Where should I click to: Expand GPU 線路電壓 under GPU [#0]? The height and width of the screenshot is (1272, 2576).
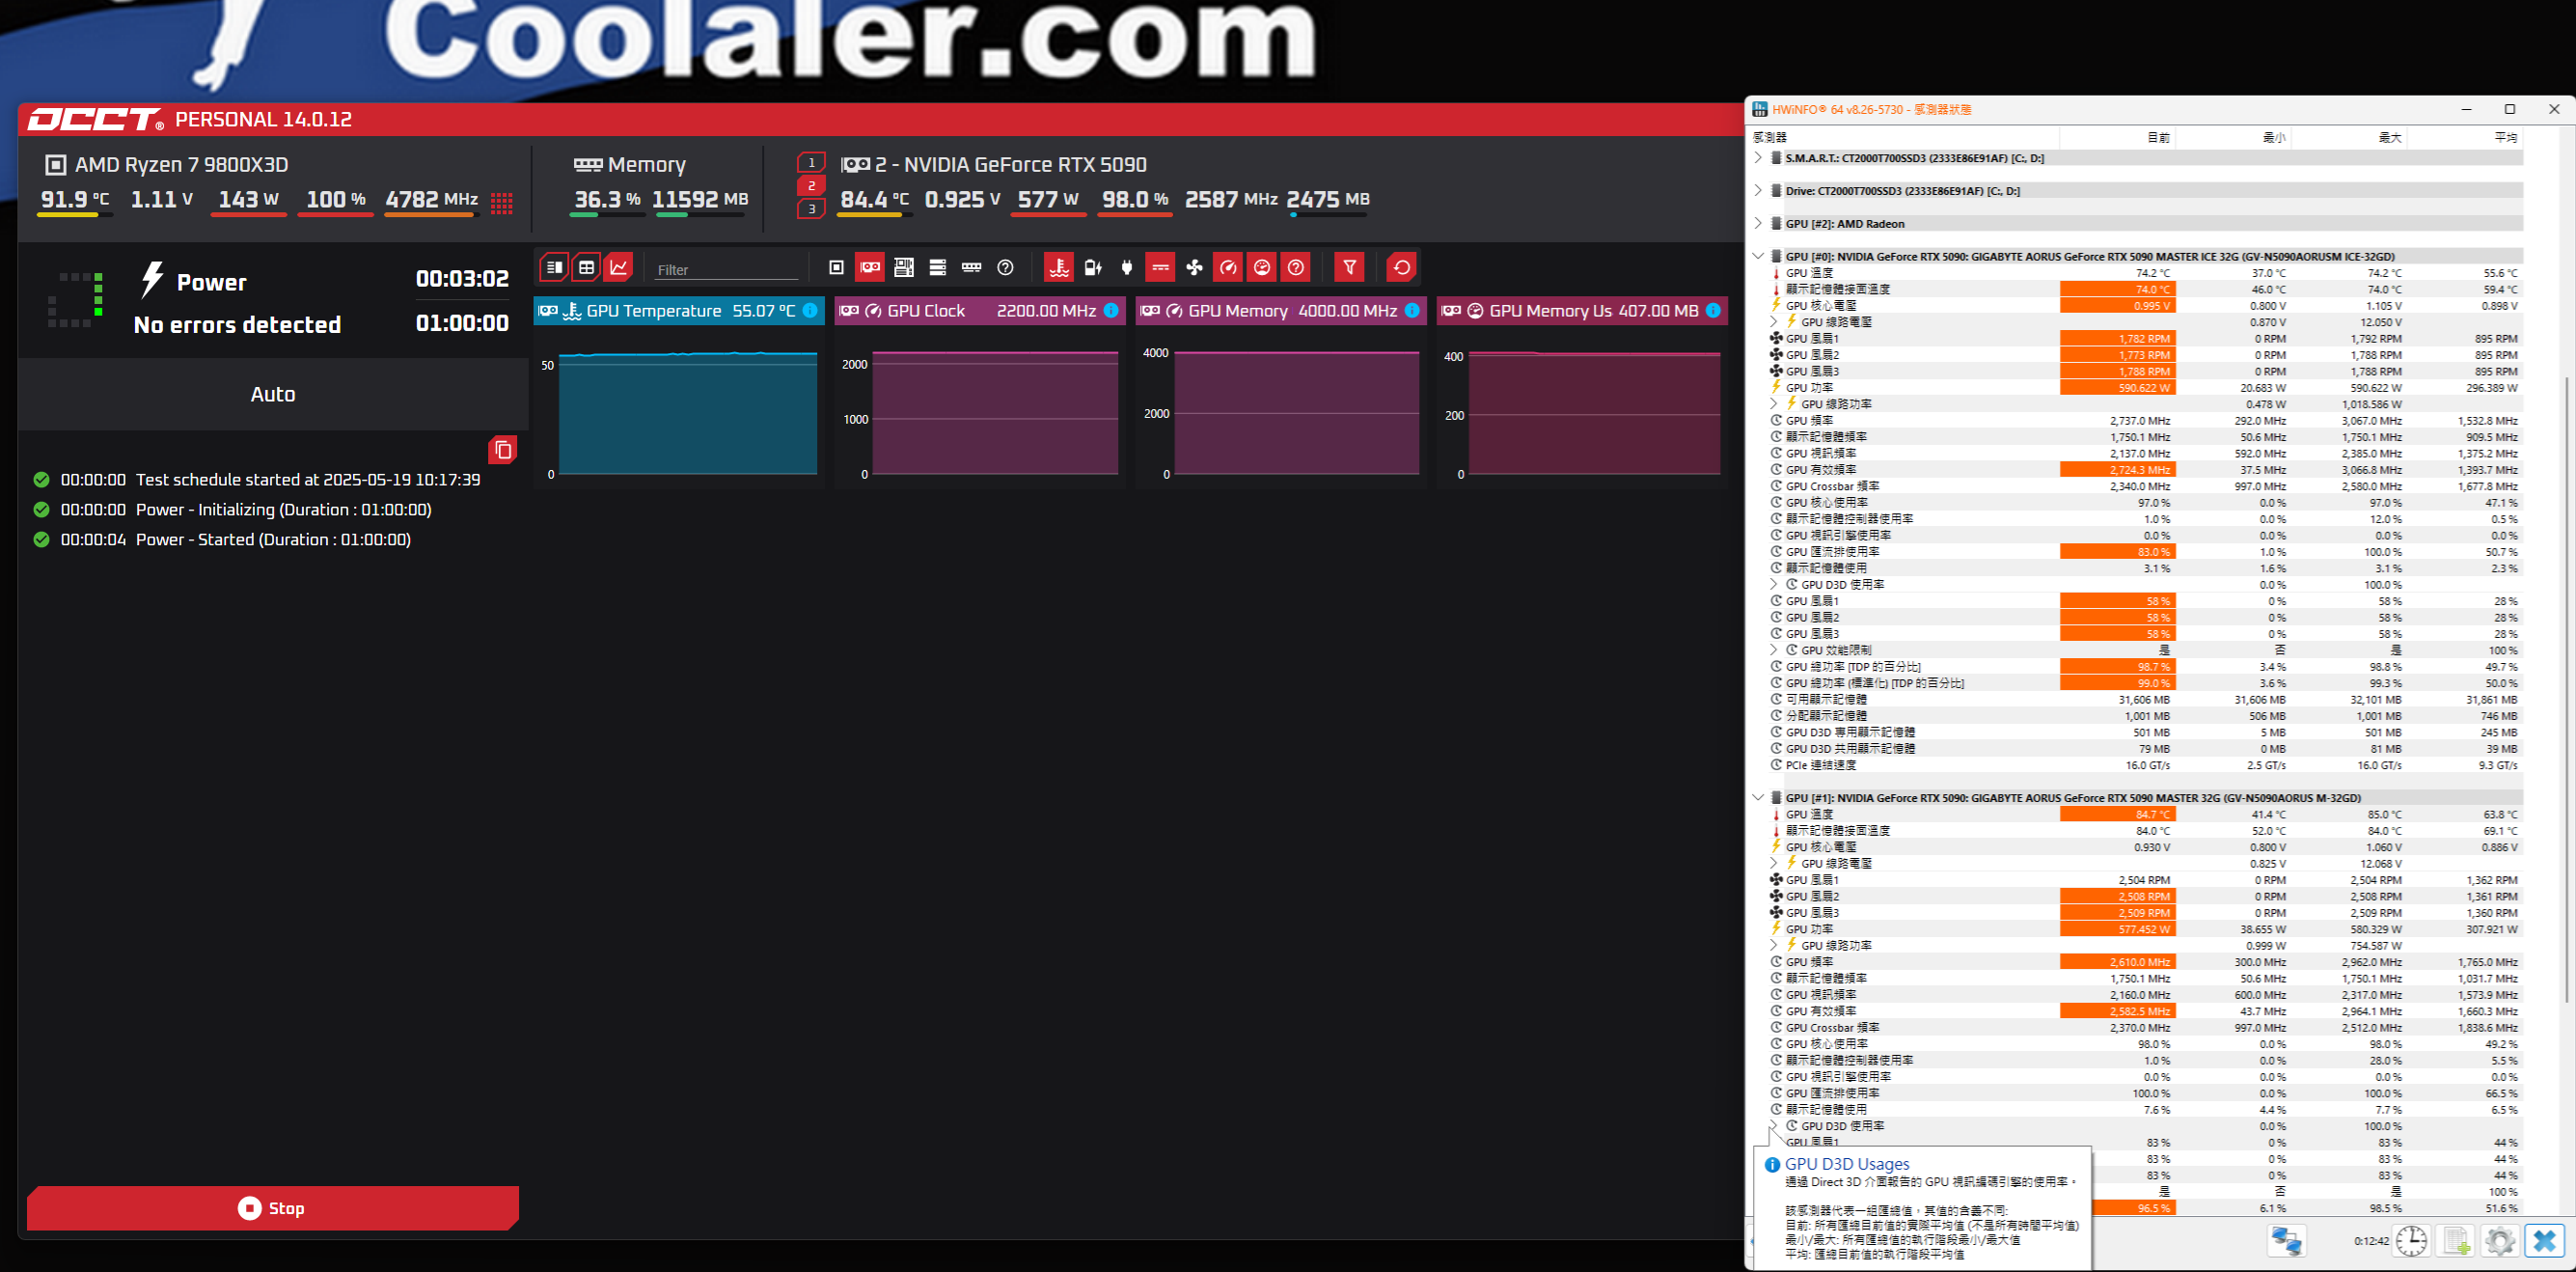[1774, 322]
